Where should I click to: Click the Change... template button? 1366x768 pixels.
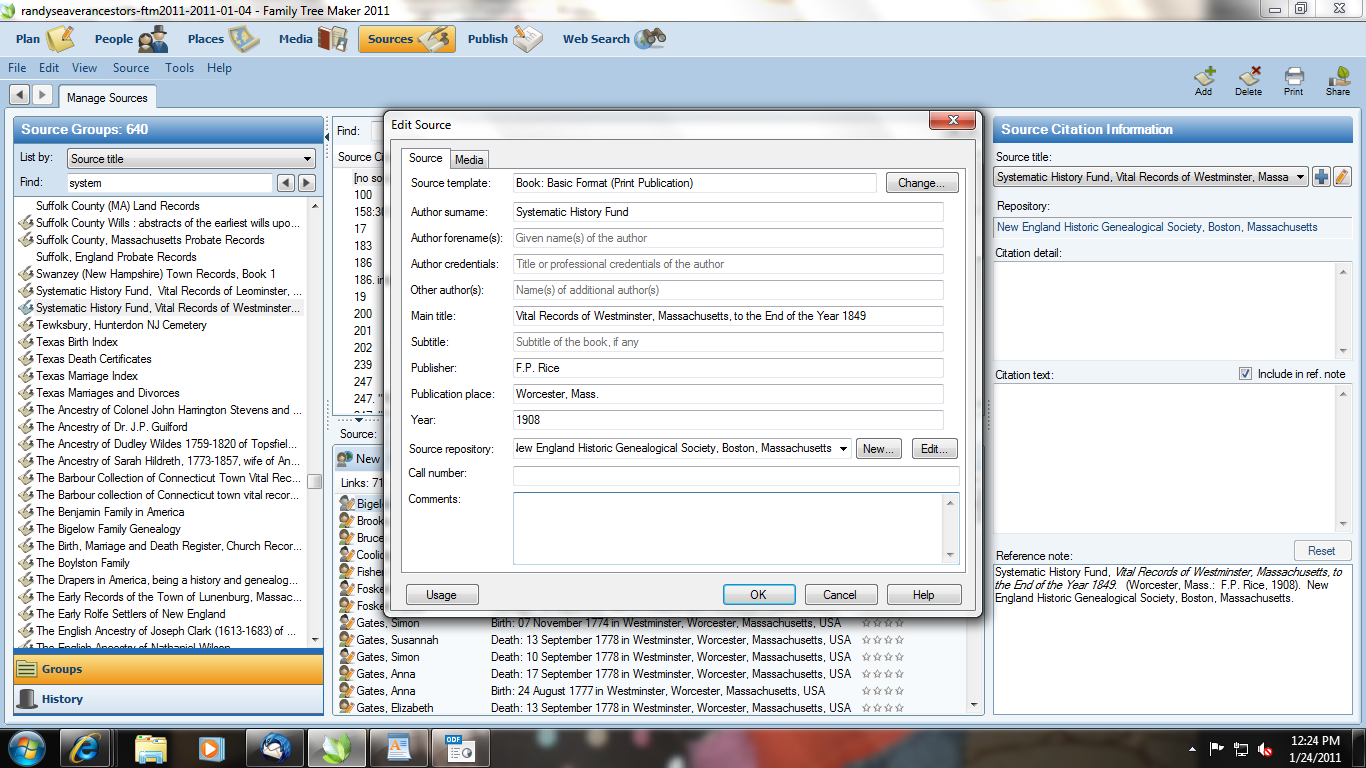point(921,183)
